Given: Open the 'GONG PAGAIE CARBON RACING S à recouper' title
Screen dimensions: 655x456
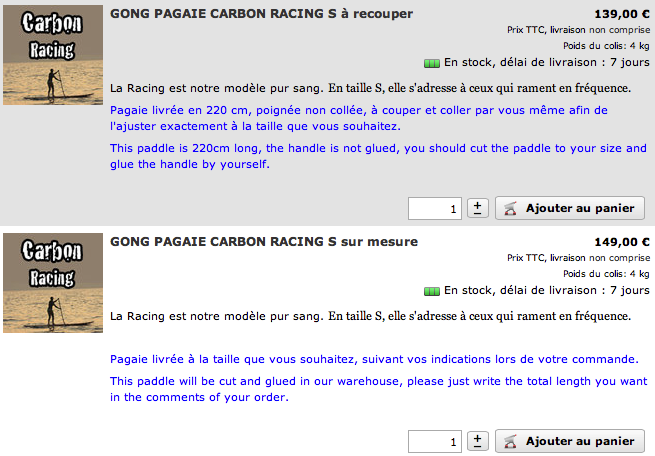Looking at the screenshot, I should coord(261,14).
